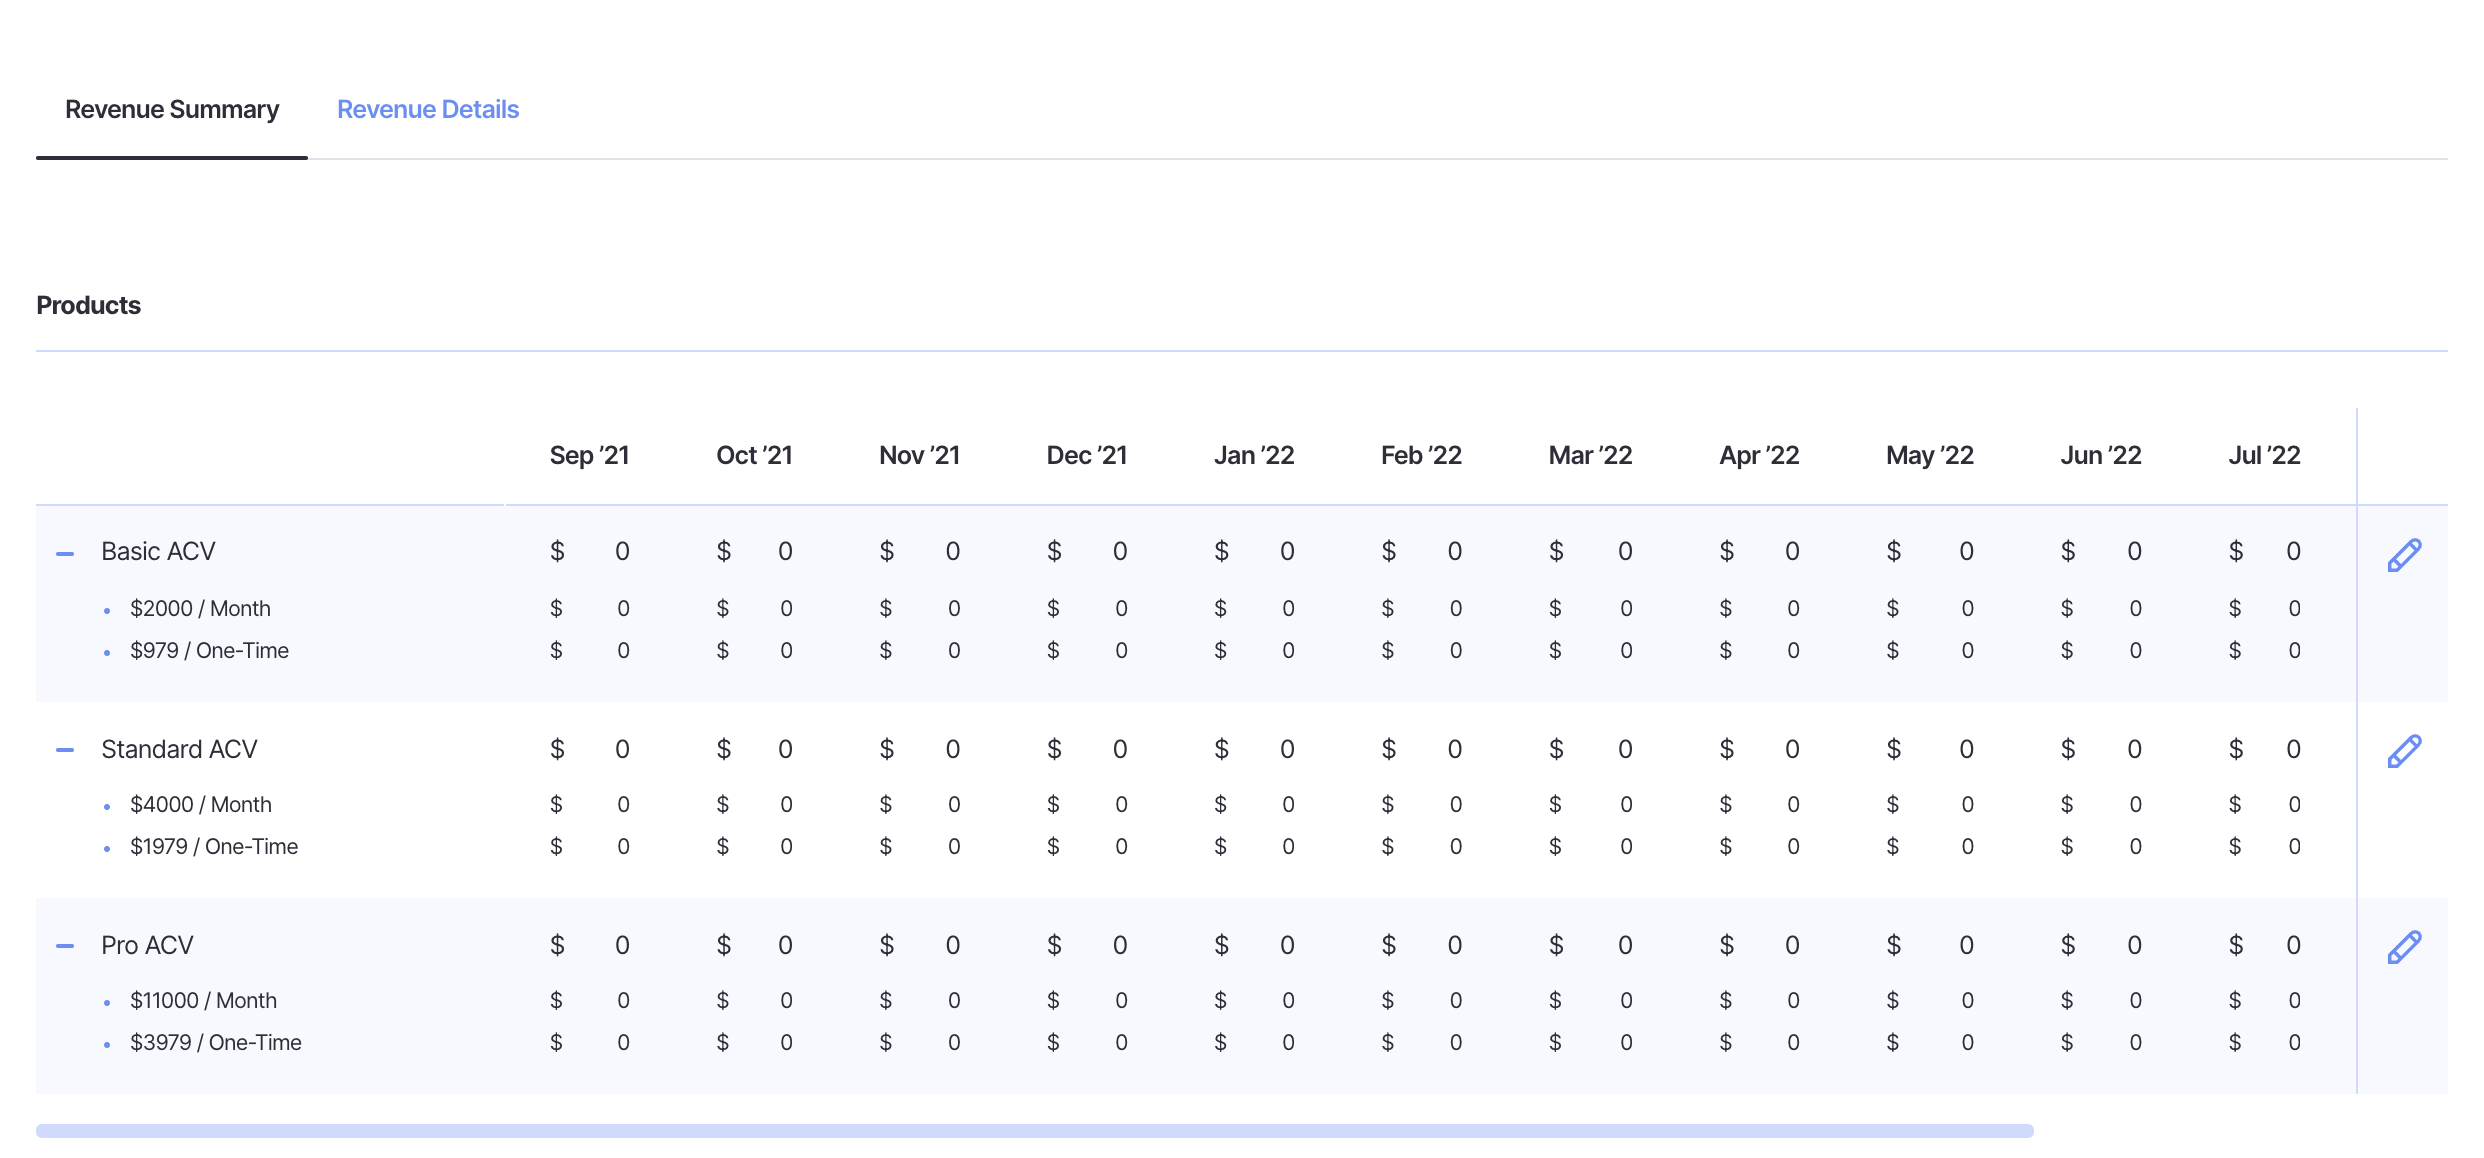
Task: Collapse the Basic ACV product row
Action: pos(65,554)
